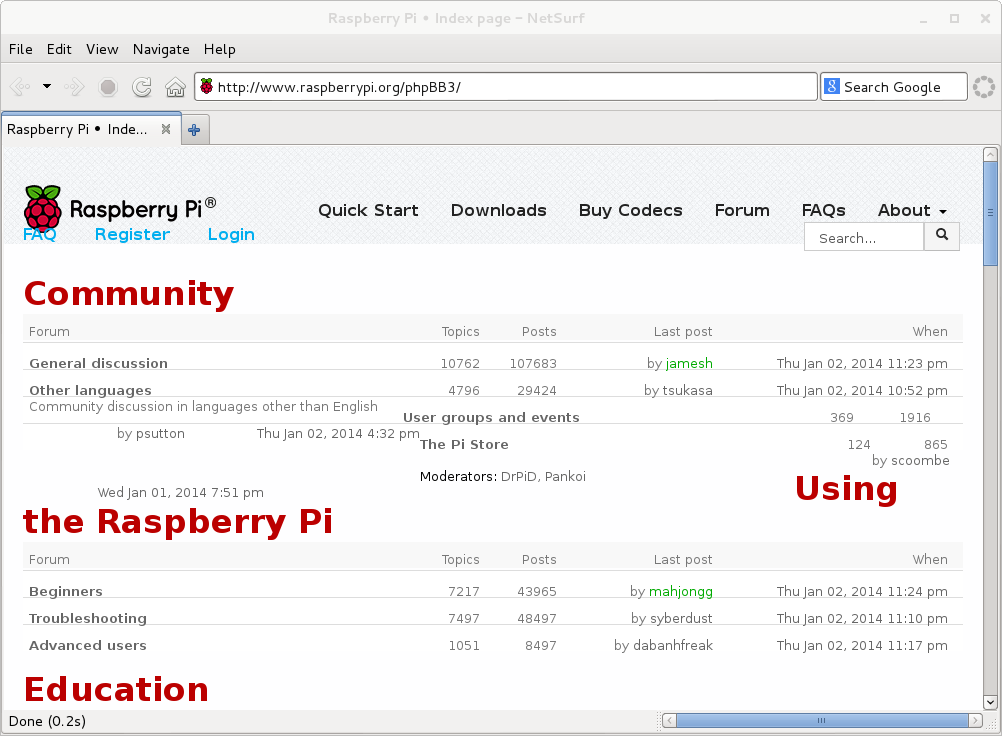1002x736 pixels.
Task: Focus the URL address bar
Action: pos(505,87)
